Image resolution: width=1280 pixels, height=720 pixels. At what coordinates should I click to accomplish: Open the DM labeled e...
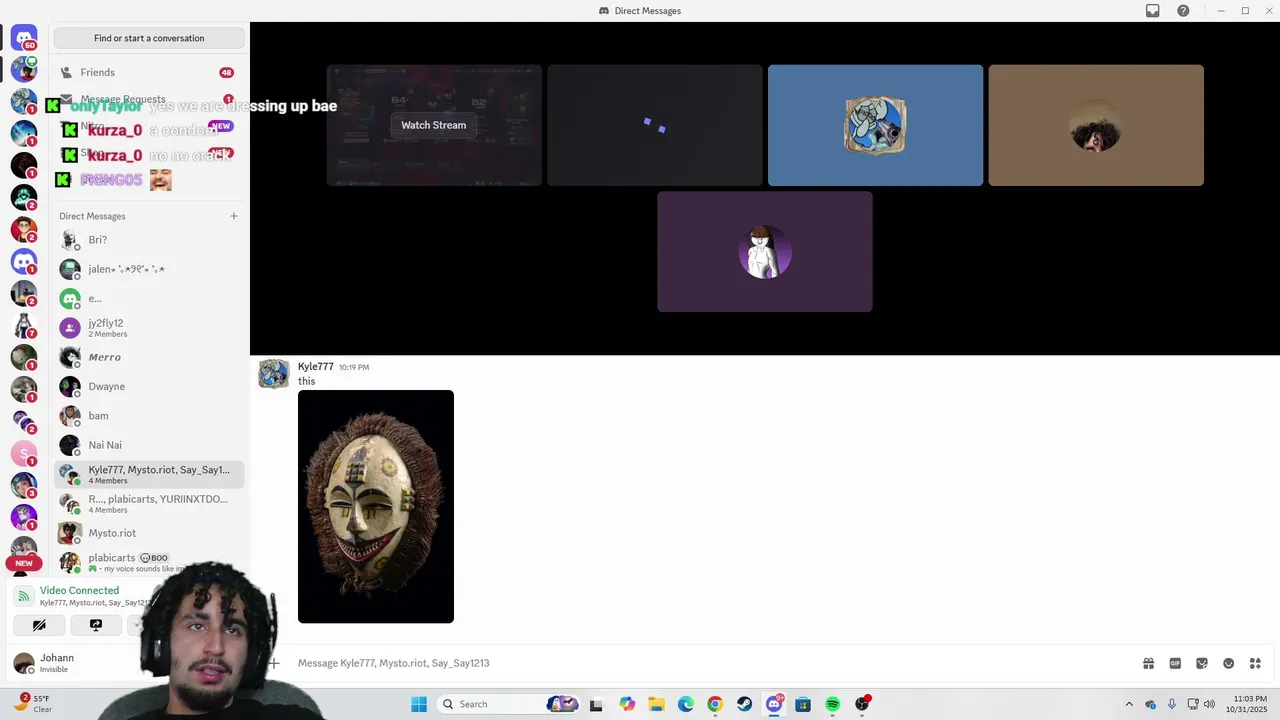point(149,298)
